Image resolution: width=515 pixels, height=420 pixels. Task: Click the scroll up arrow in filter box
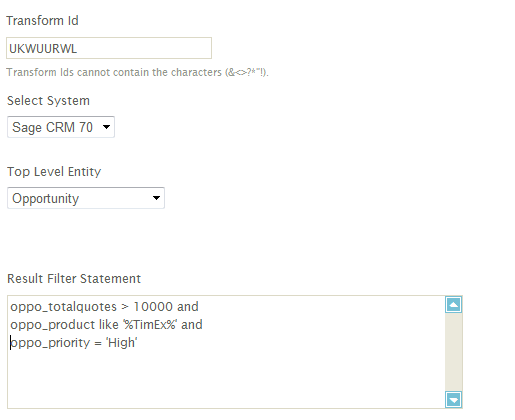[x=453, y=305]
